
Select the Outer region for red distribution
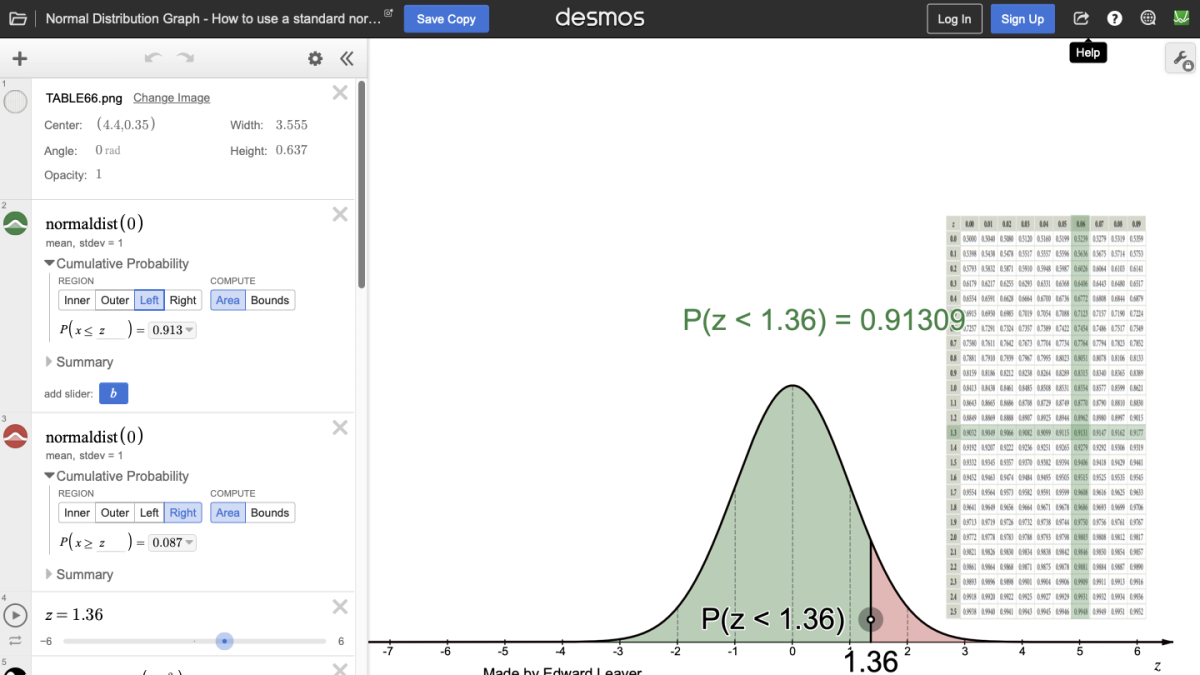[115, 513]
